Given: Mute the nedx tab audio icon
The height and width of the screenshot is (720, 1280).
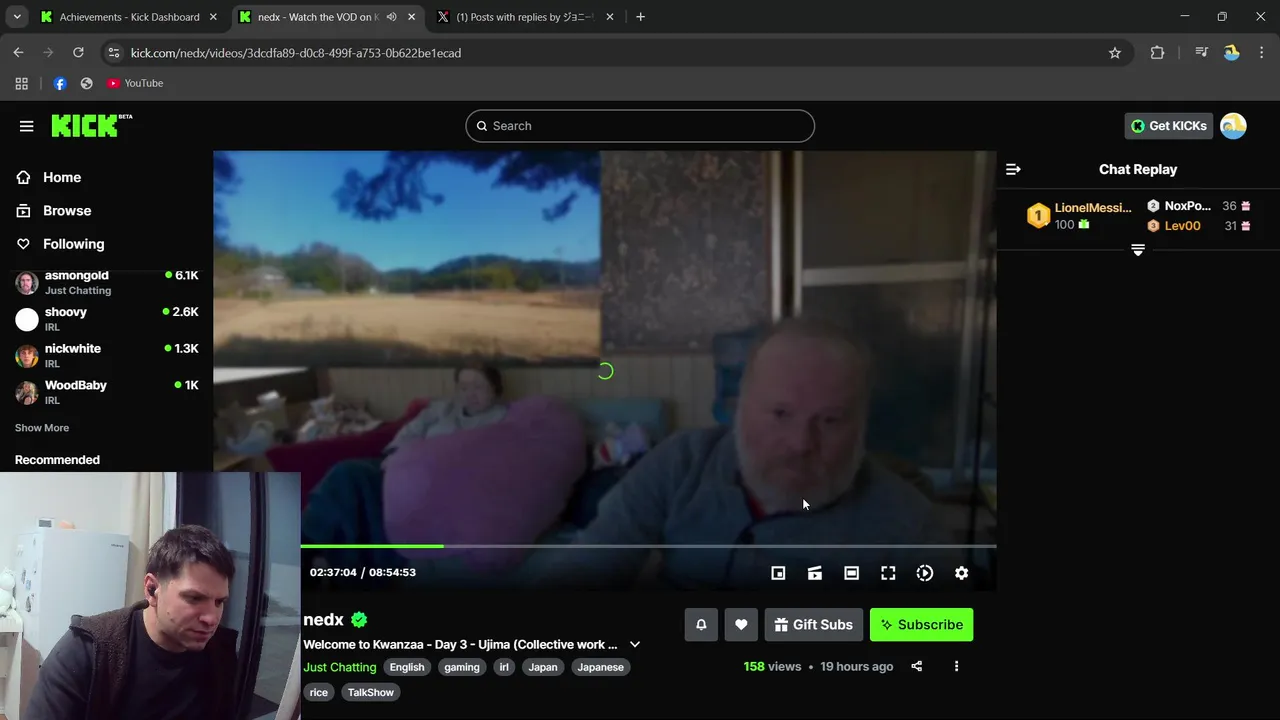Looking at the screenshot, I should [391, 17].
